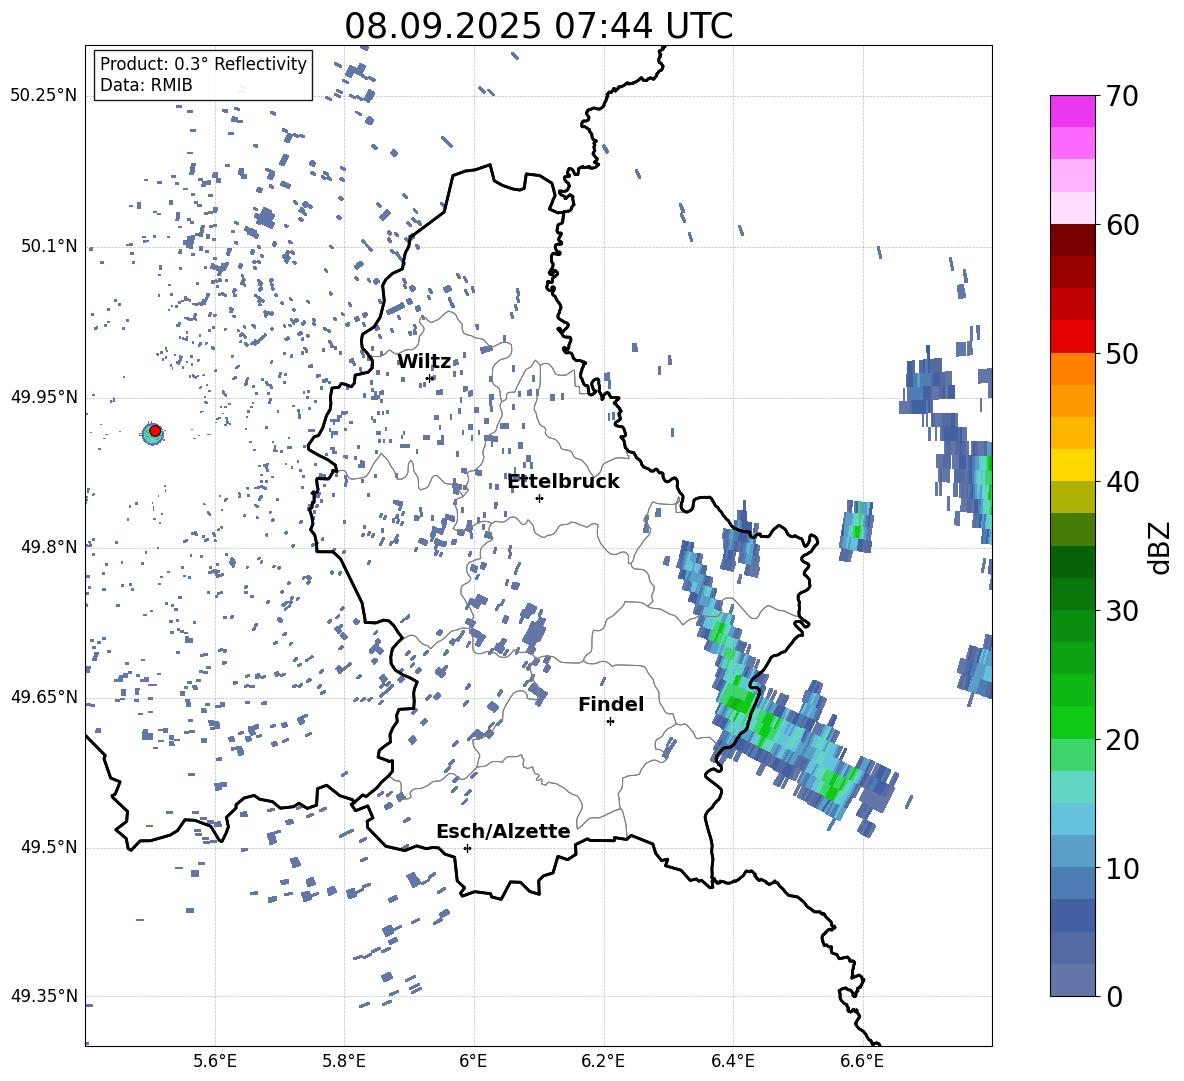
Task: Click the bright green 20 dBZ colorbar segment
Action: pyautogui.click(x=1072, y=722)
